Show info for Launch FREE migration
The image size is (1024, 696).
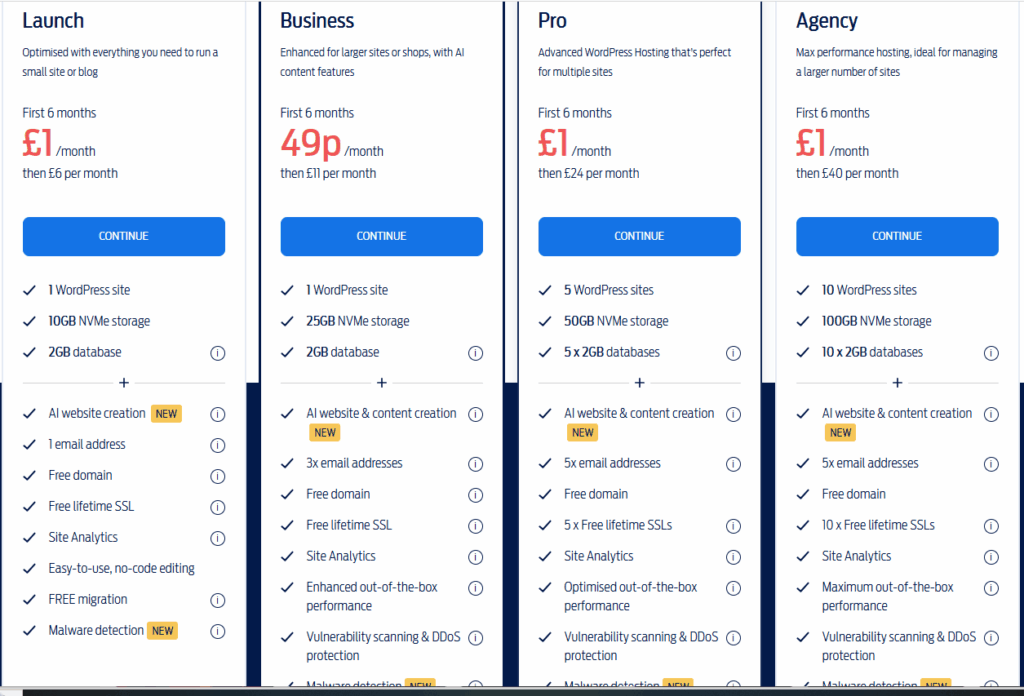[217, 600]
